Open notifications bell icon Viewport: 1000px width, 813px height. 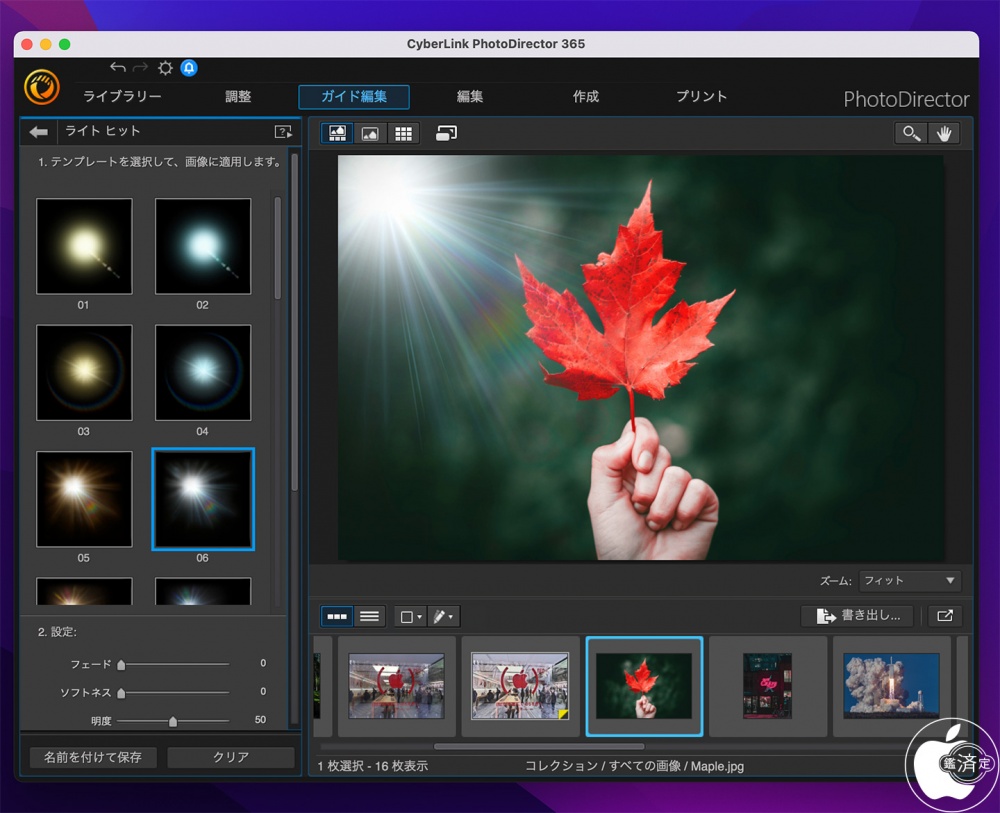tap(189, 68)
